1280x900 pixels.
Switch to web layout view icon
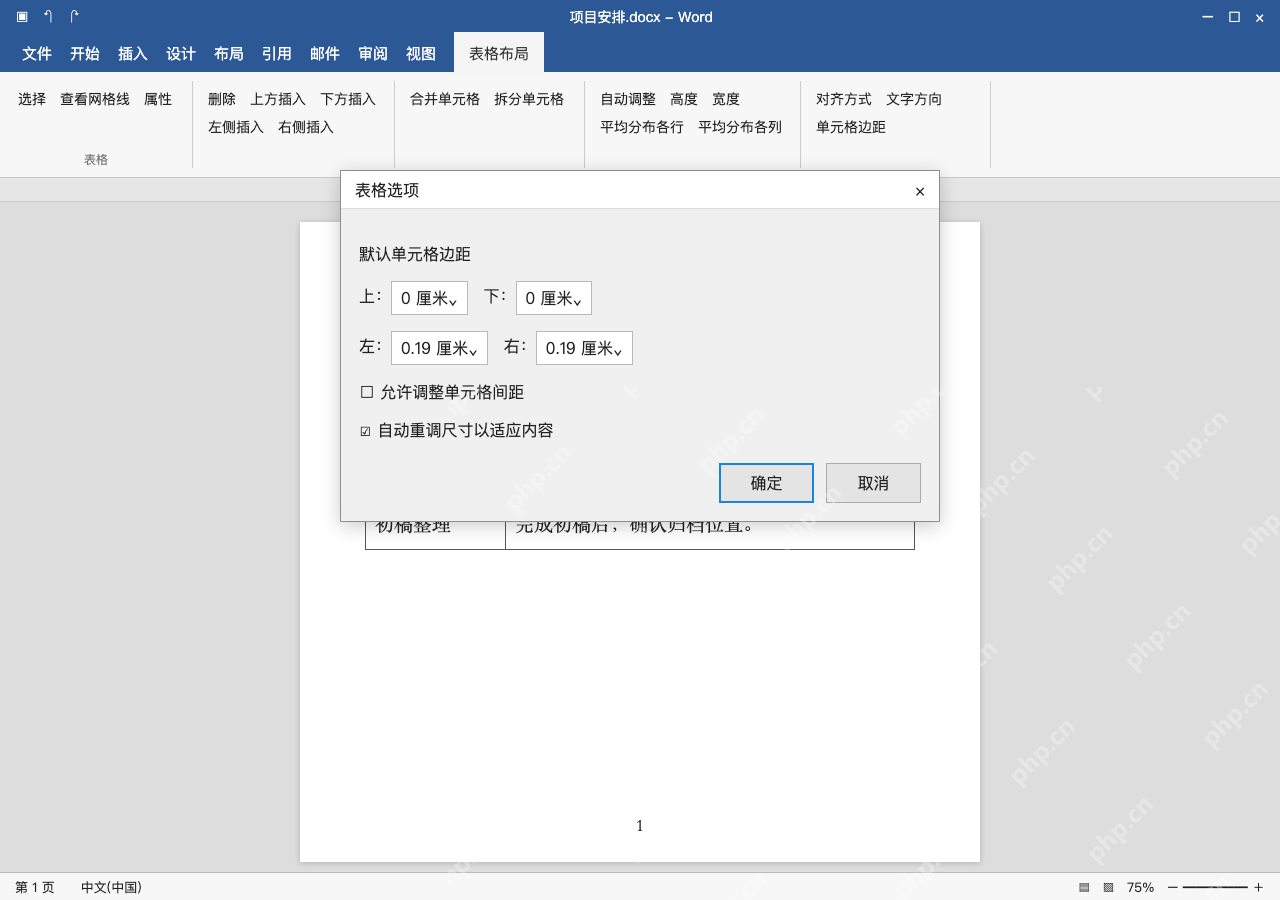(x=1108, y=887)
